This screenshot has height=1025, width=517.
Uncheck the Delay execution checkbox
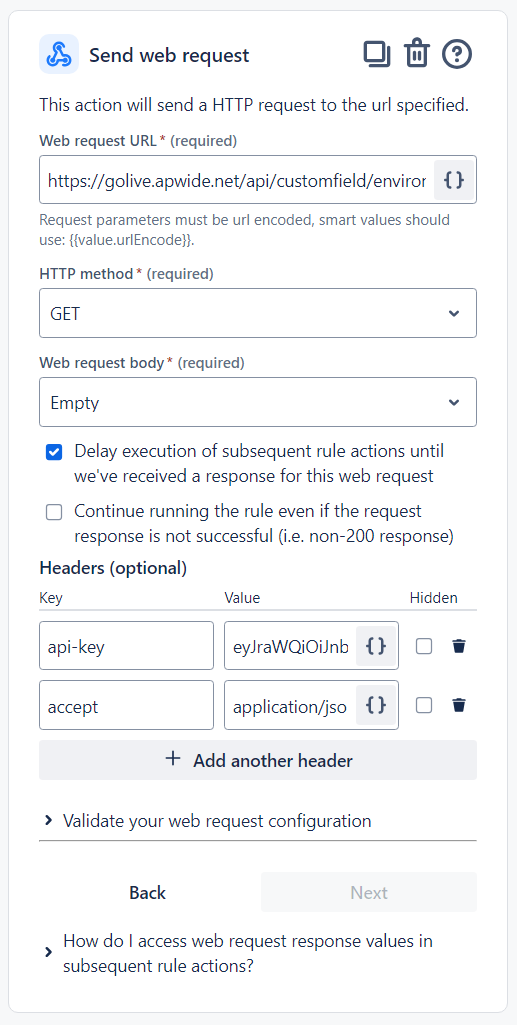[54, 452]
